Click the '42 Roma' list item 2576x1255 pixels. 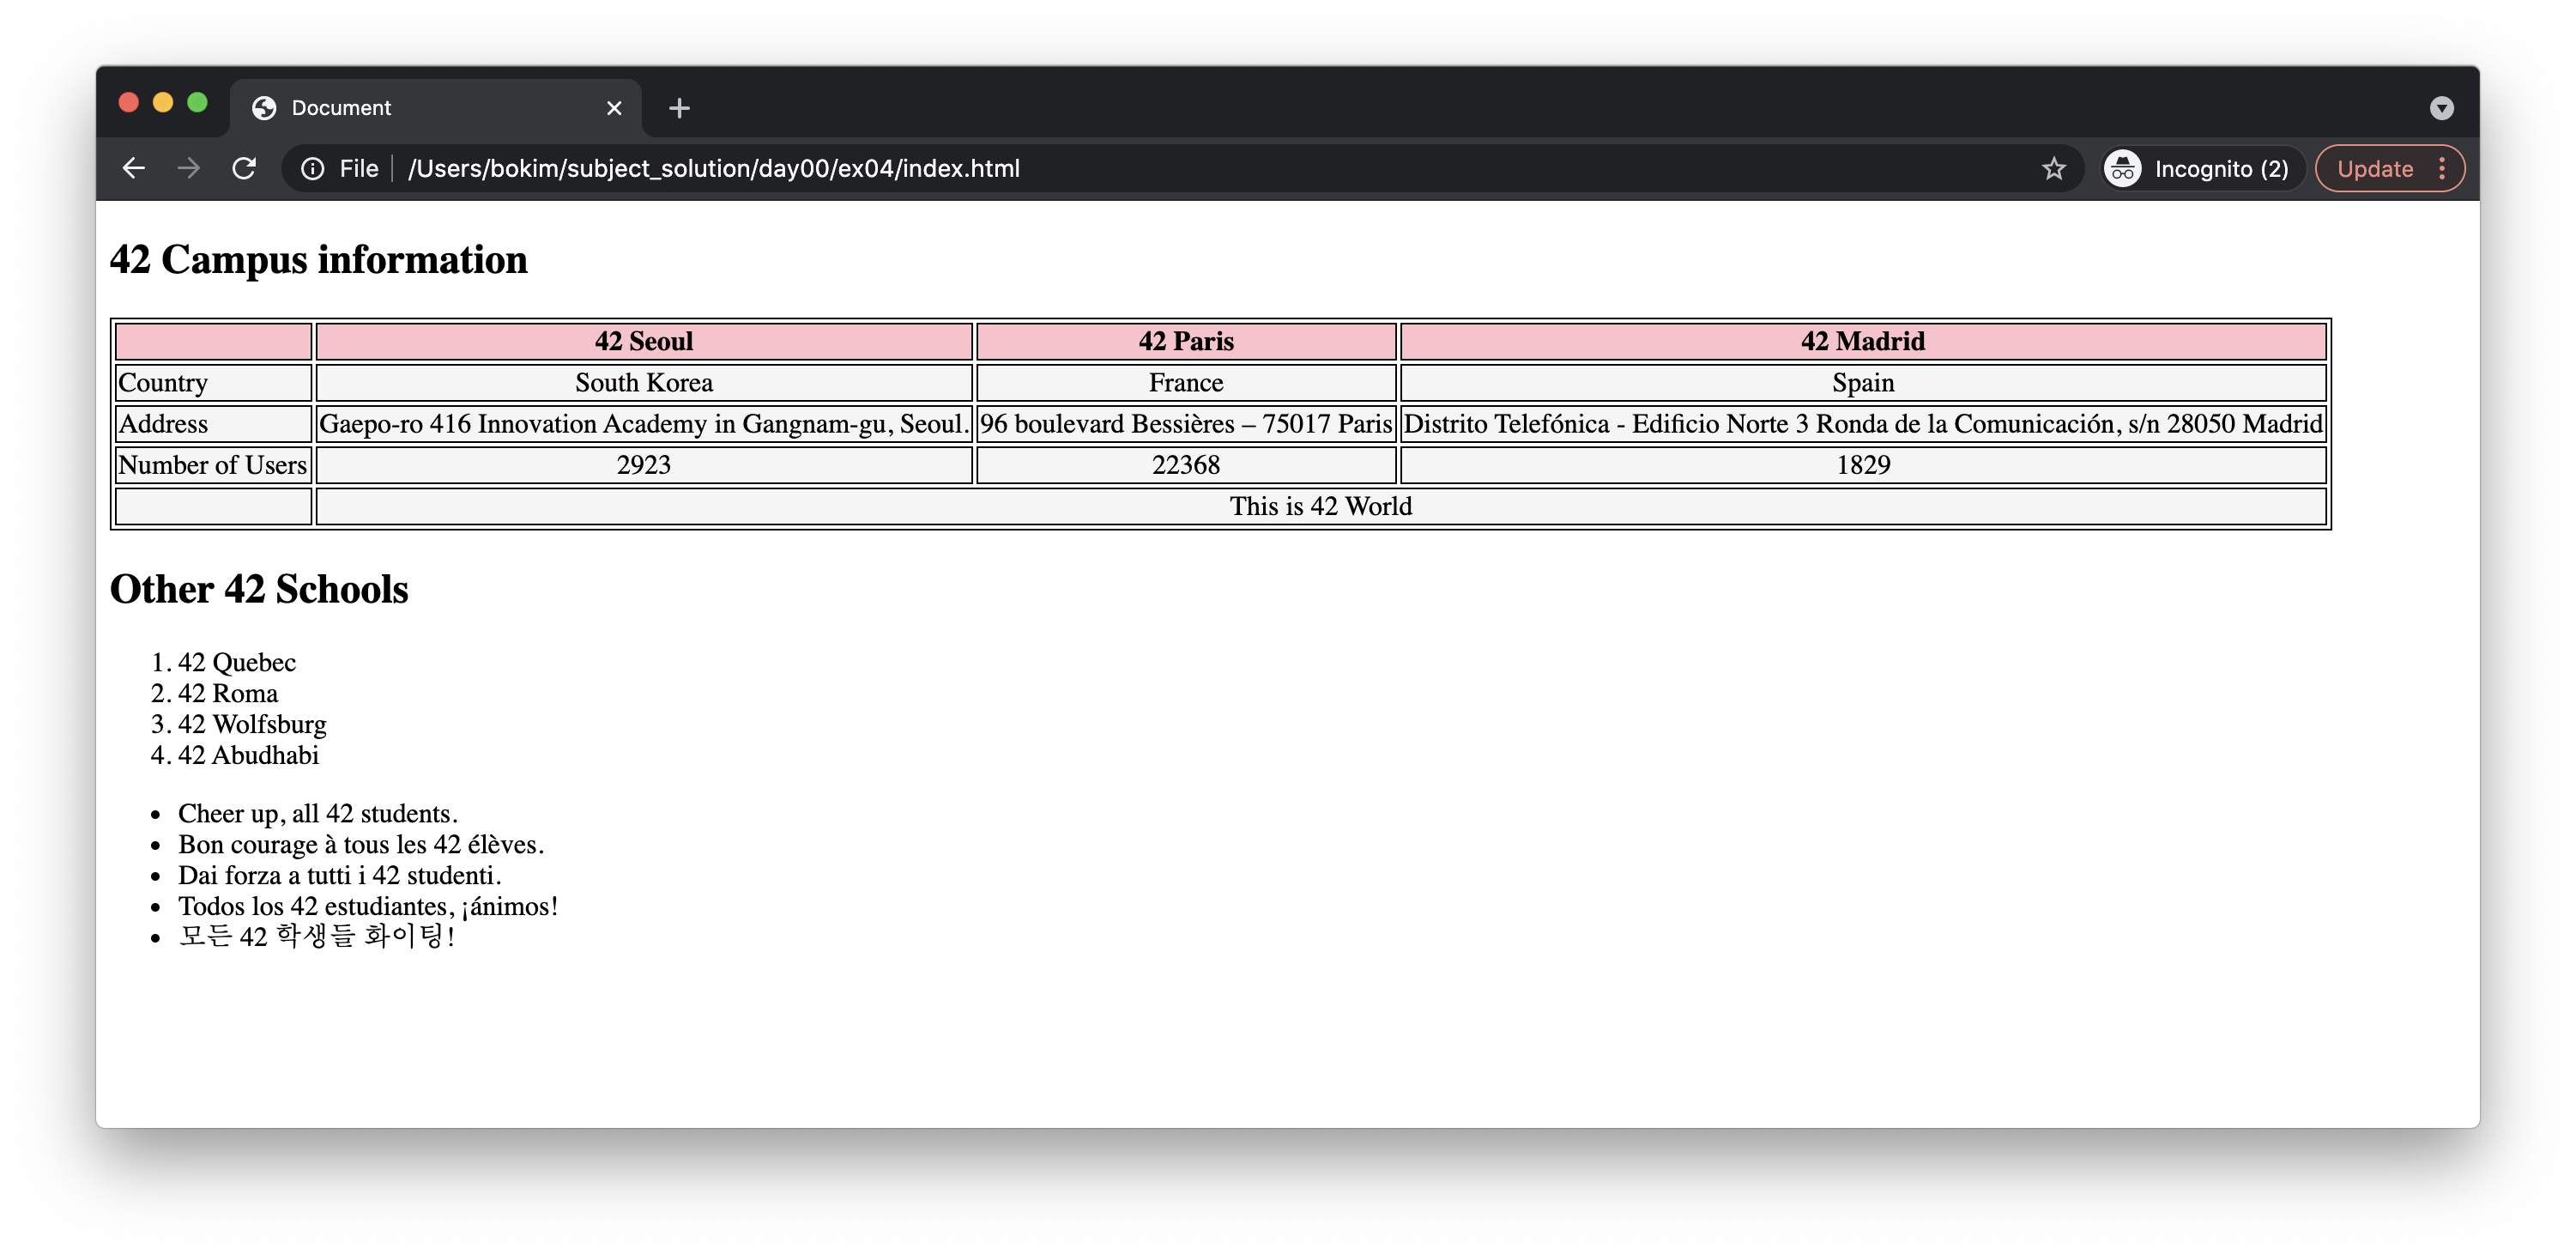point(228,693)
